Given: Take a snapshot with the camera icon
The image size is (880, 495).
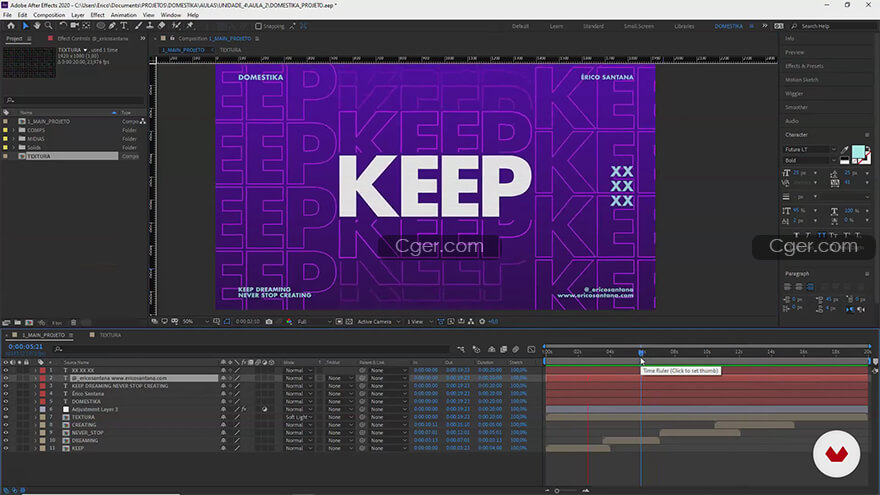Looking at the screenshot, I should (269, 322).
